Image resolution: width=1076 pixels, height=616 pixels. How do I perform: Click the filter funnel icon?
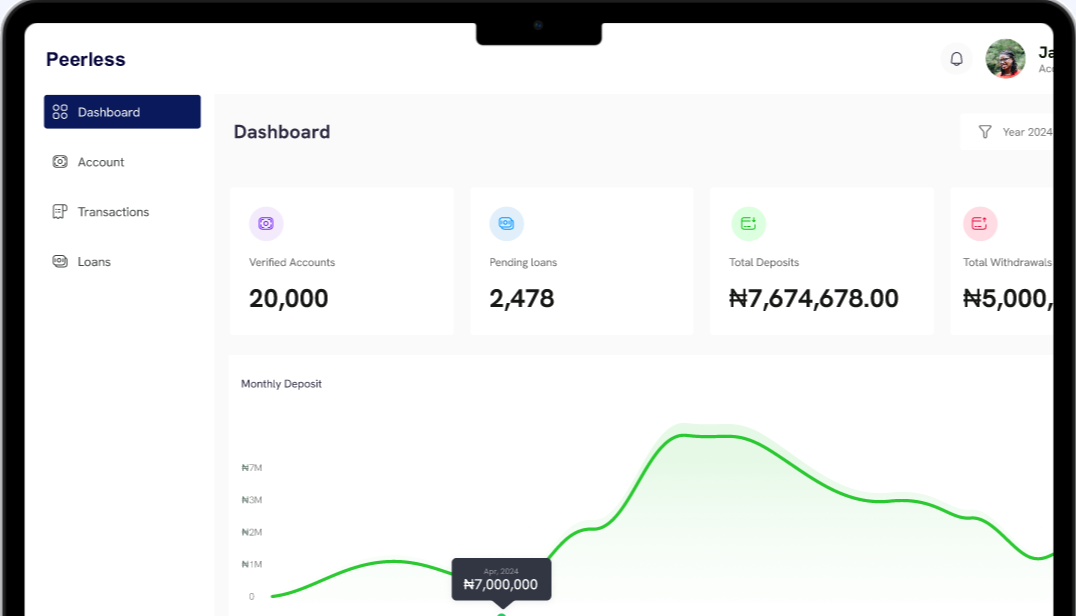(985, 132)
